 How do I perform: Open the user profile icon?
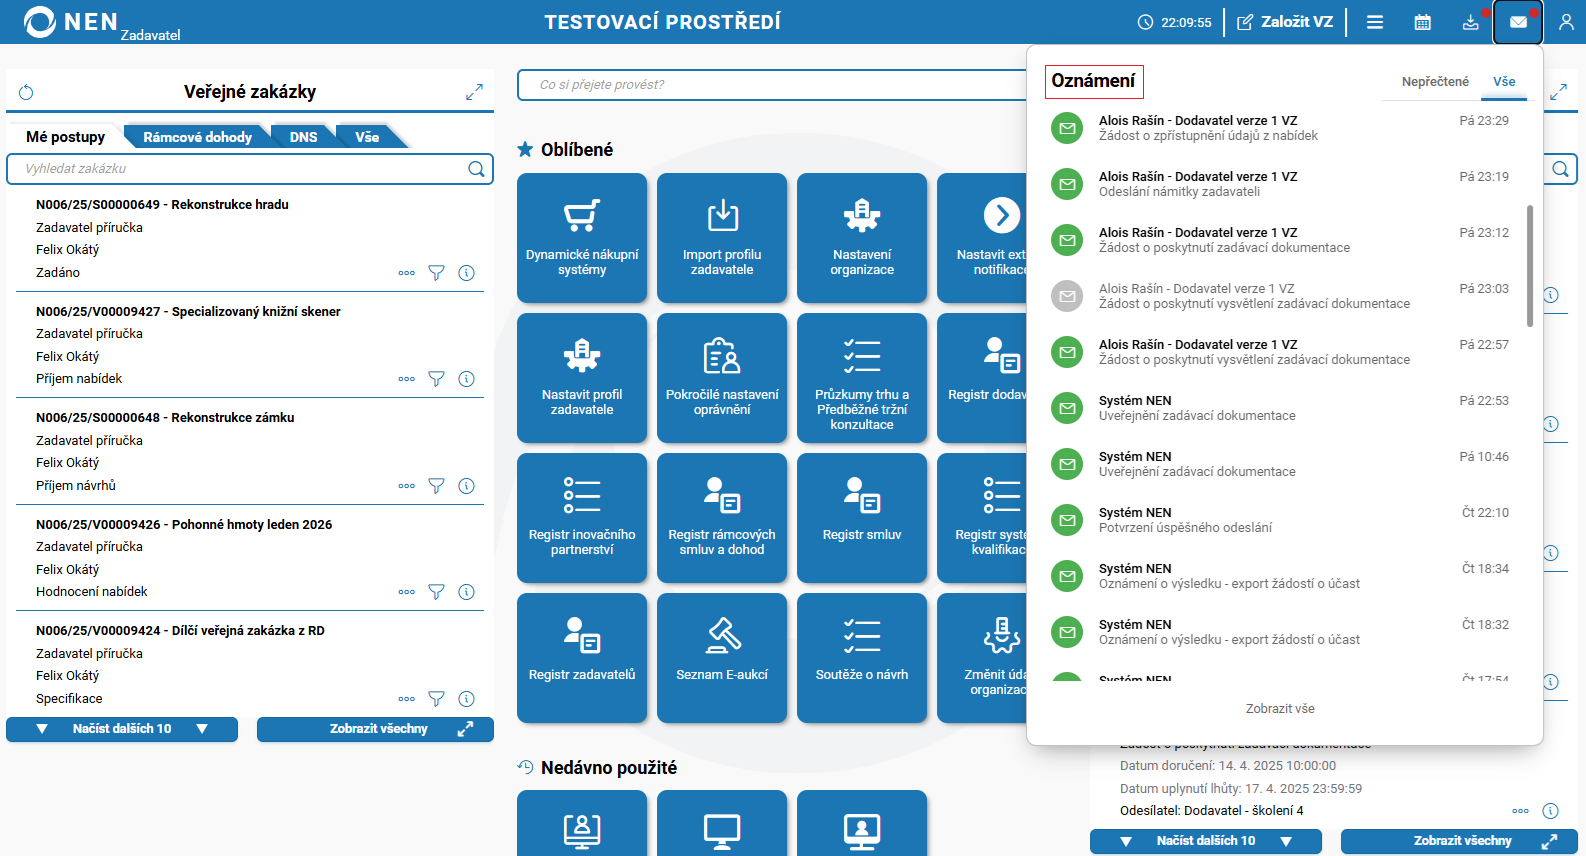pos(1566,22)
